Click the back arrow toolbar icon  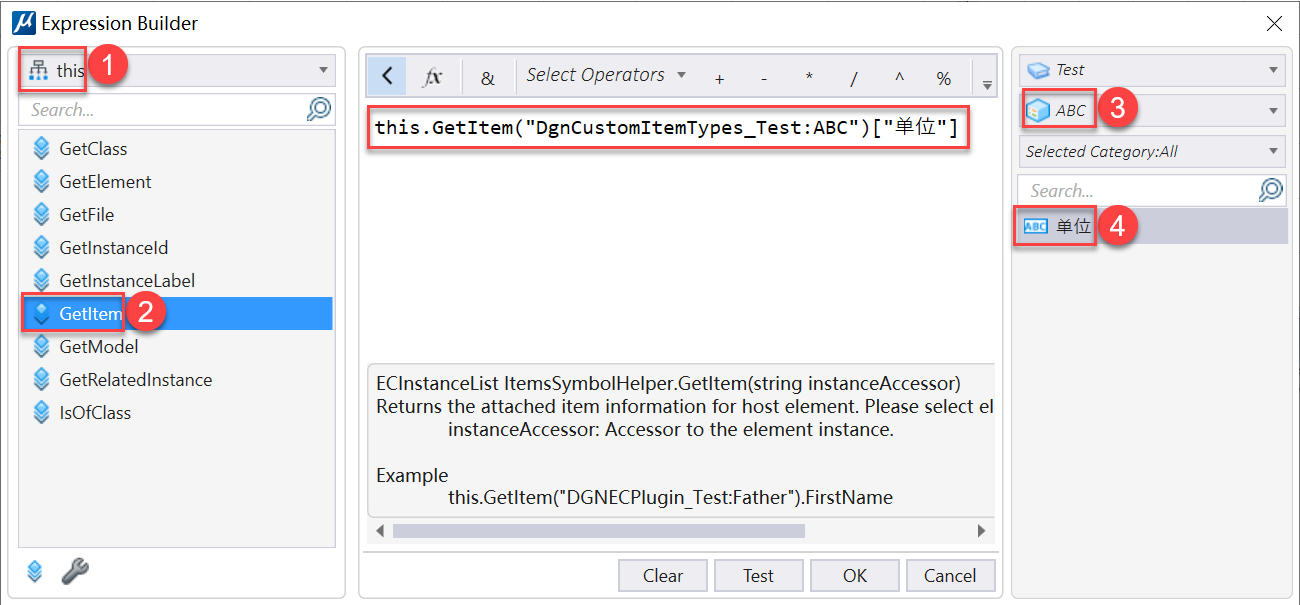(387, 76)
